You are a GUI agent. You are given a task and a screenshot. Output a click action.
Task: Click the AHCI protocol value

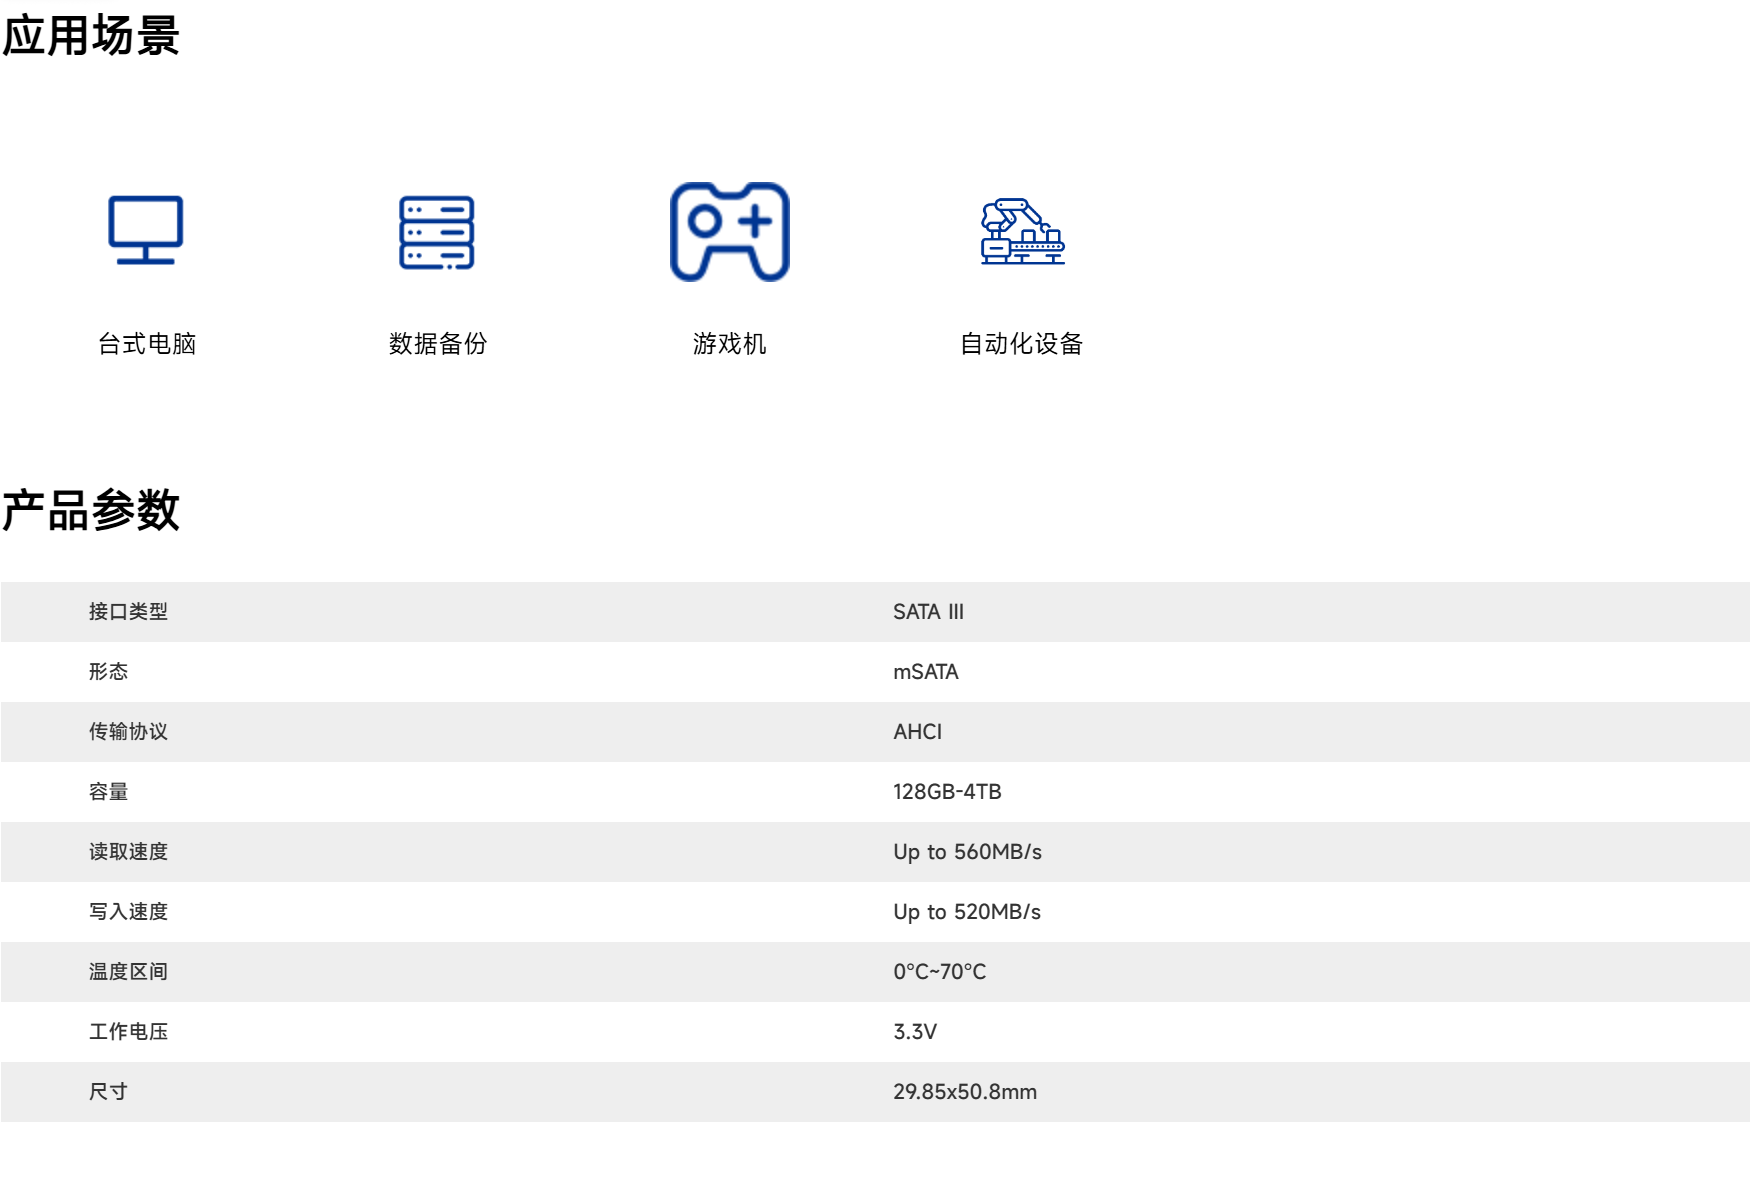(x=917, y=732)
